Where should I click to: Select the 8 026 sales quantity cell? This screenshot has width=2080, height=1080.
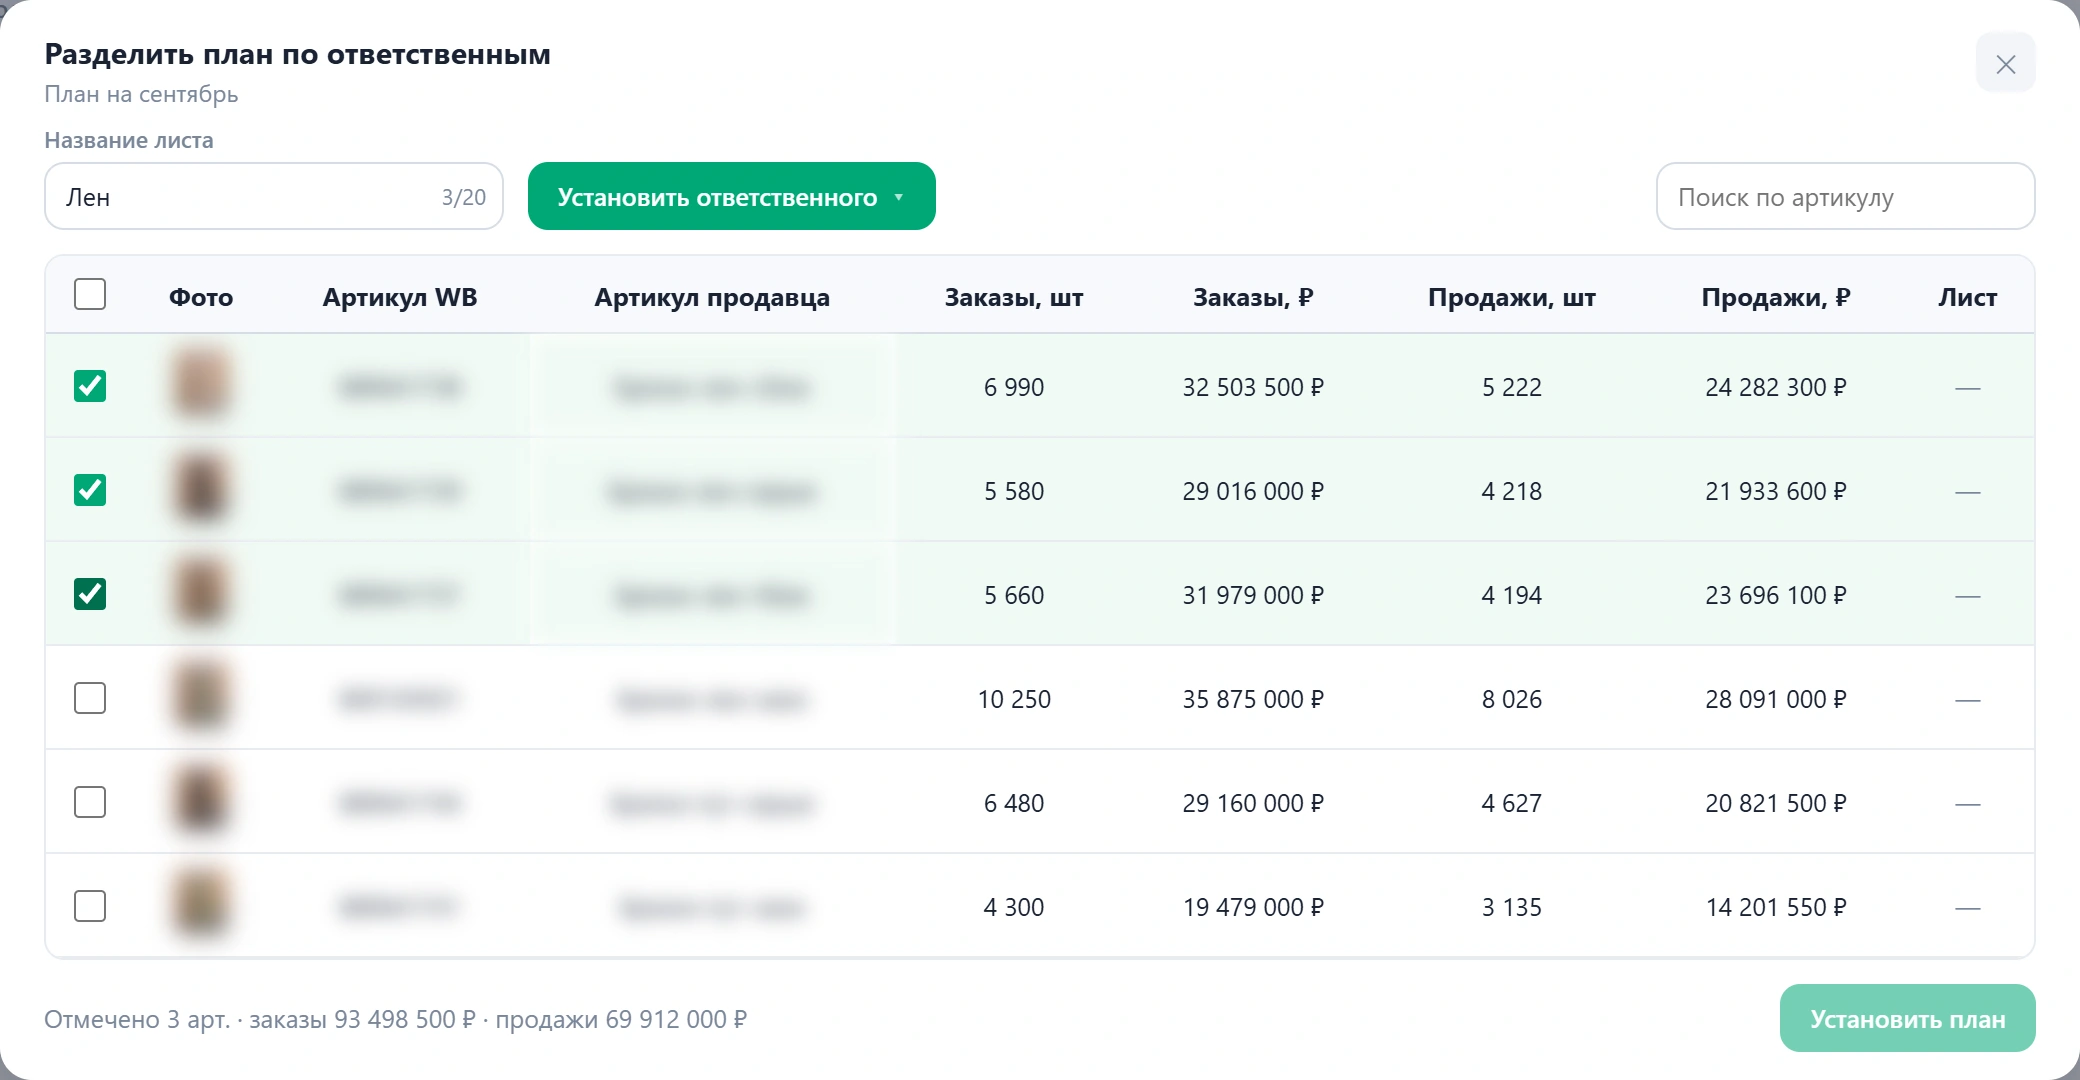[1512, 699]
